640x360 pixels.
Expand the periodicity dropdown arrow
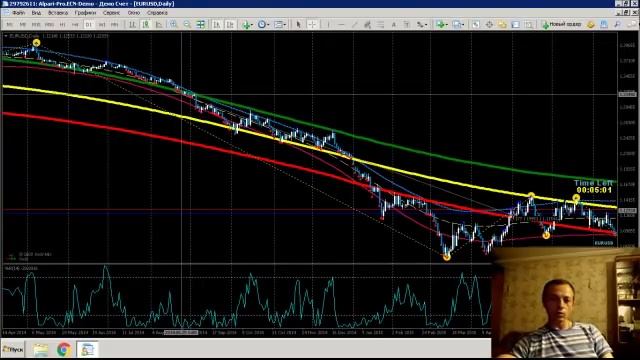(x=268, y=25)
